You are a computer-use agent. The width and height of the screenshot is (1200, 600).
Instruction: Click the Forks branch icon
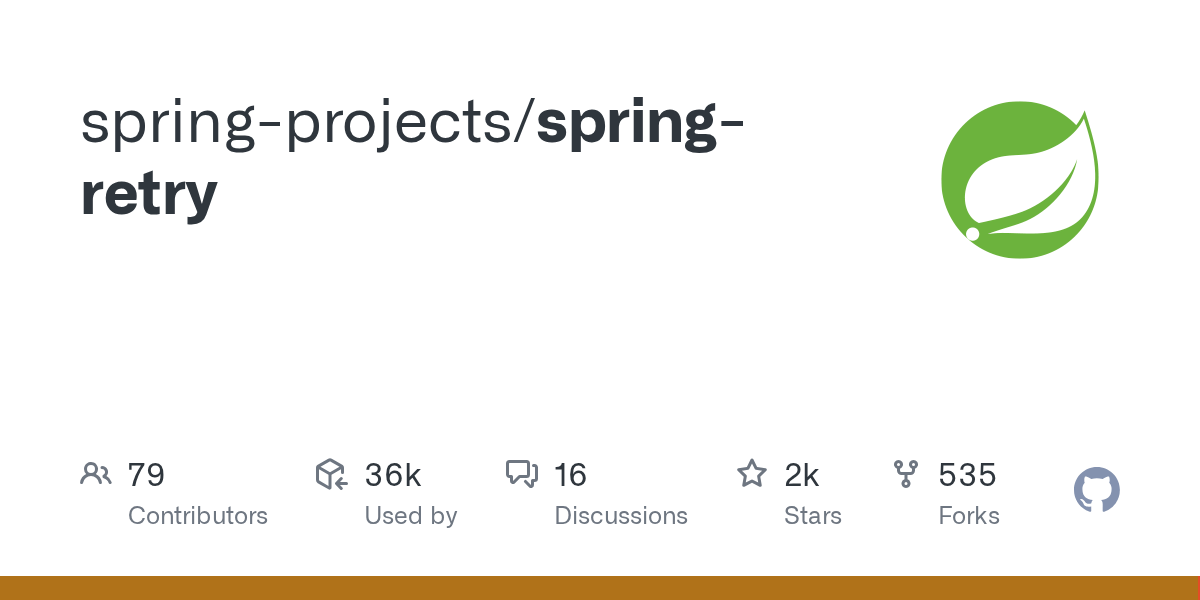click(x=906, y=474)
